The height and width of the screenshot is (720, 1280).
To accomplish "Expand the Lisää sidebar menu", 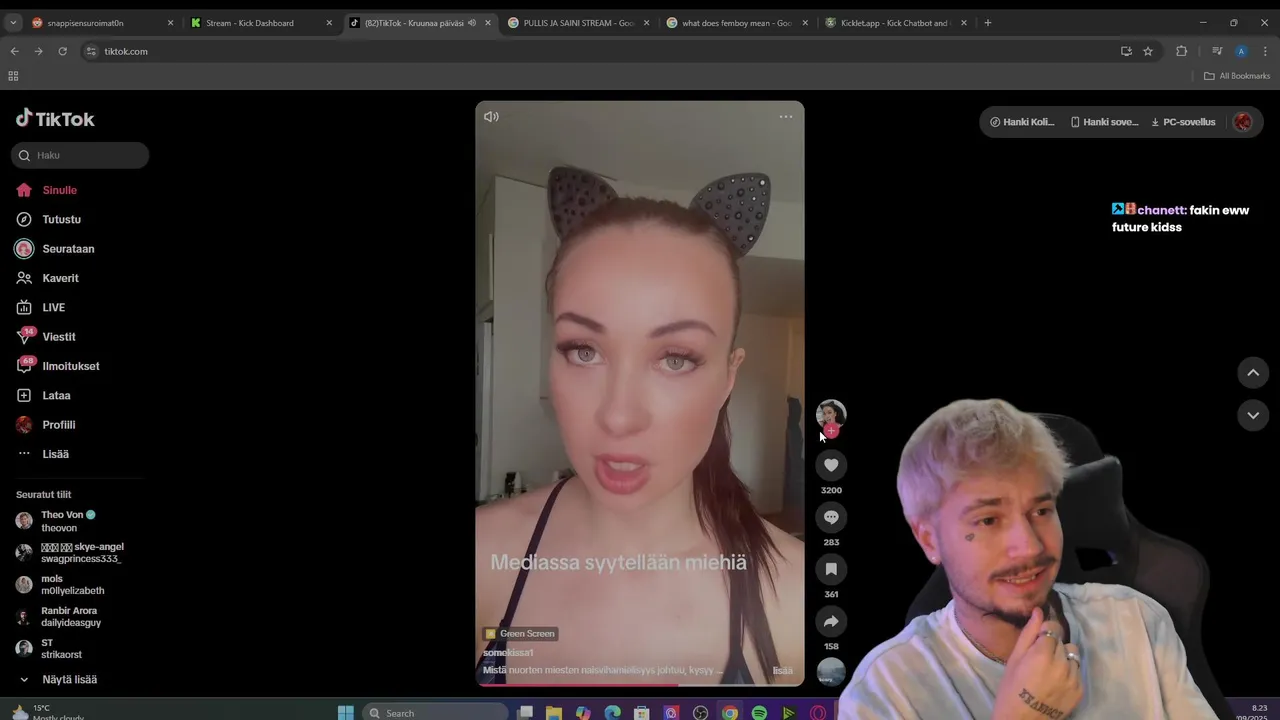I will tap(55, 454).
